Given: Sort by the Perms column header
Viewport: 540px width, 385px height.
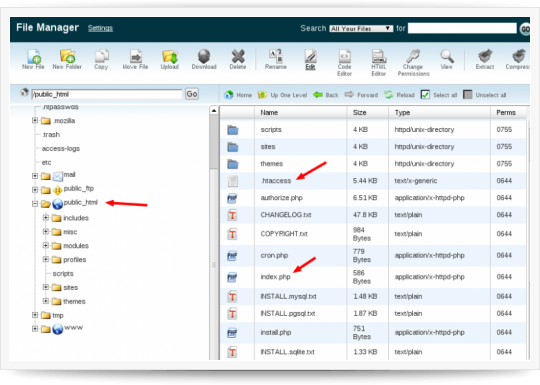Looking at the screenshot, I should coord(509,113).
